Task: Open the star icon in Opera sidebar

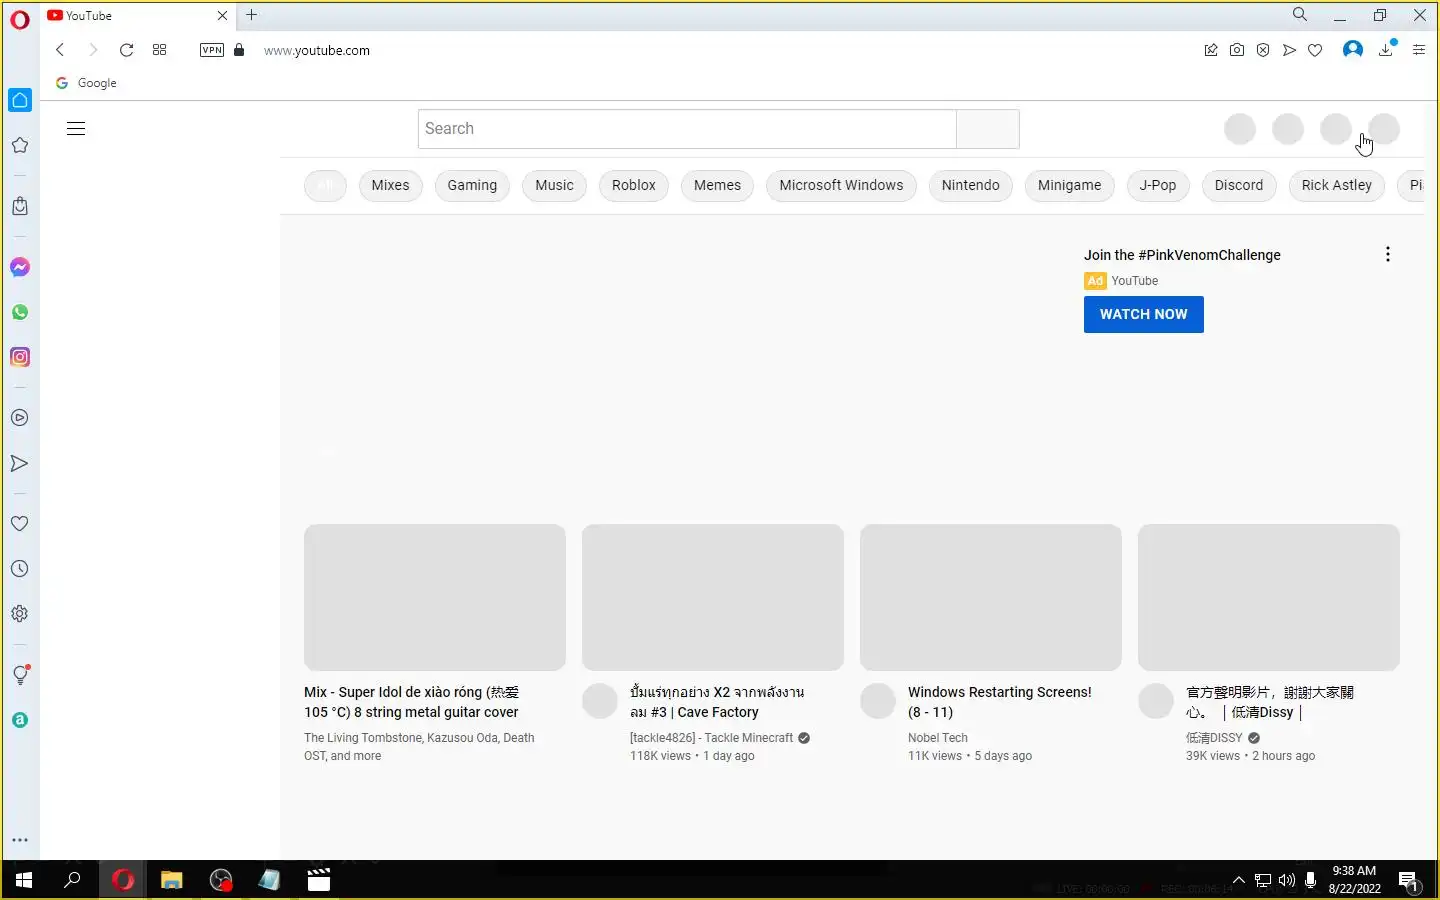Action: [x=20, y=145]
